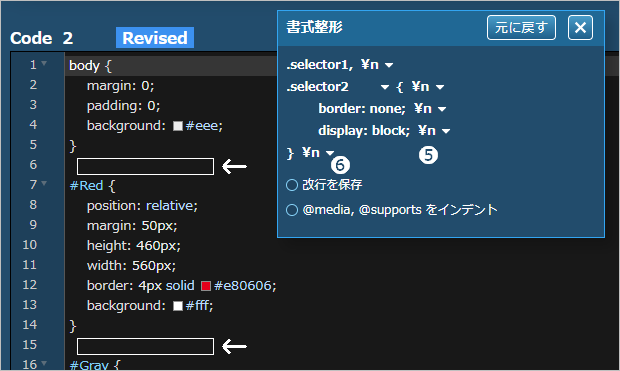This screenshot has width=620, height=371.
Task: Open dropdown after closing brace ¥n
Action: tap(329, 152)
